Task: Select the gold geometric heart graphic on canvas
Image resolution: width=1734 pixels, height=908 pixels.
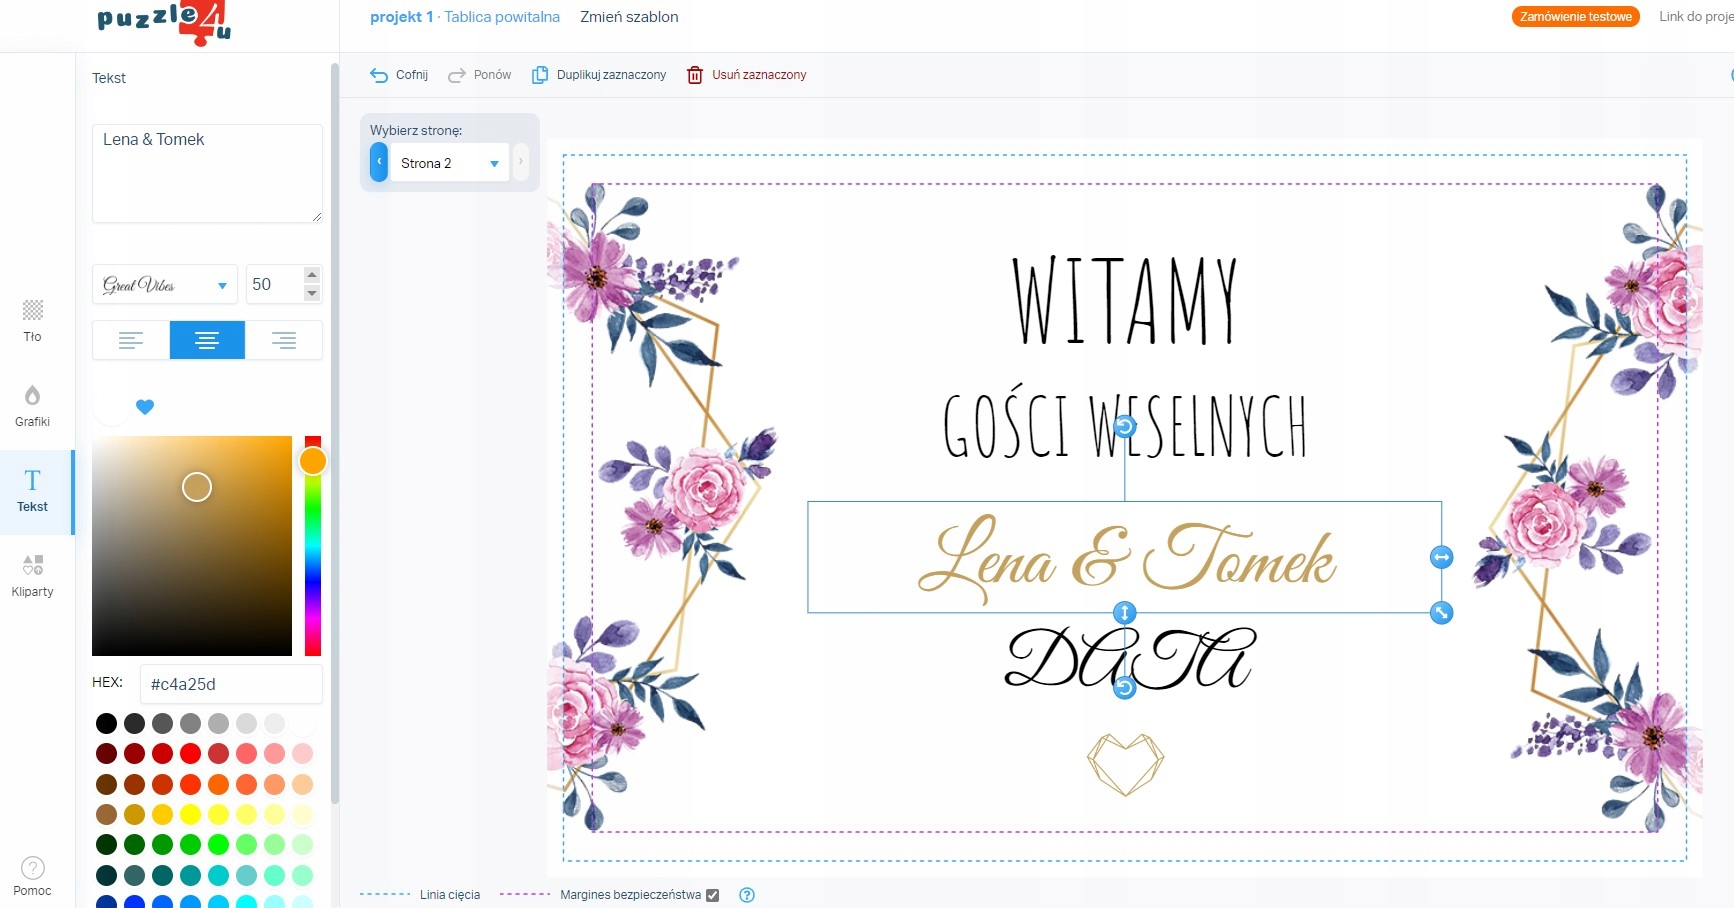Action: click(x=1125, y=765)
